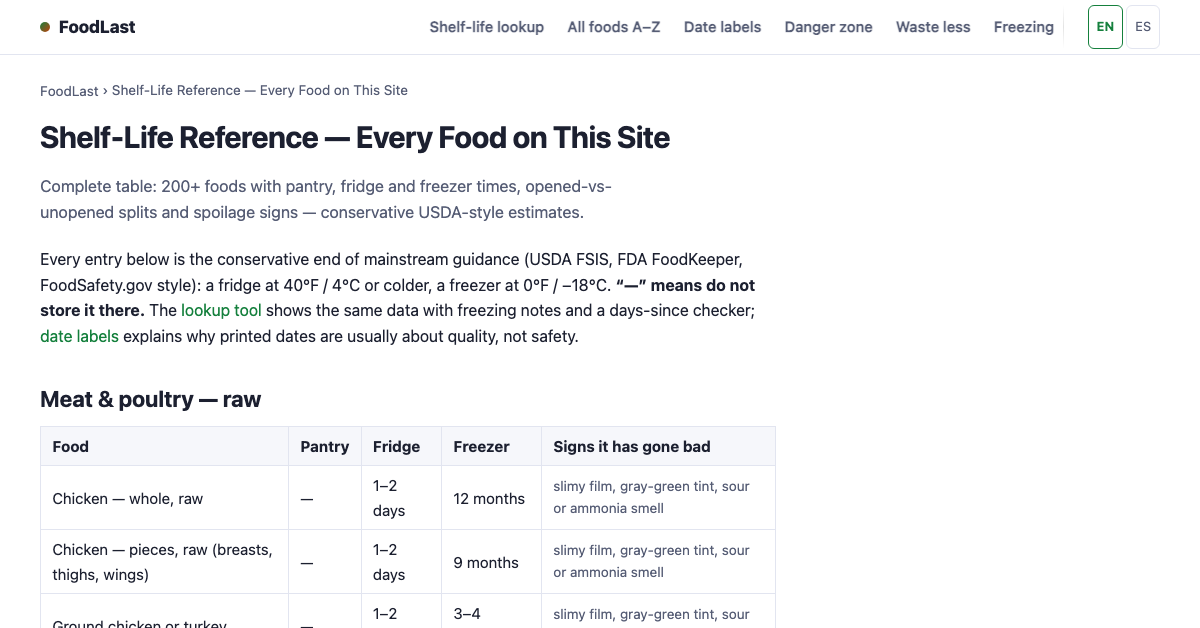Switch language to EN

pyautogui.click(x=1105, y=27)
